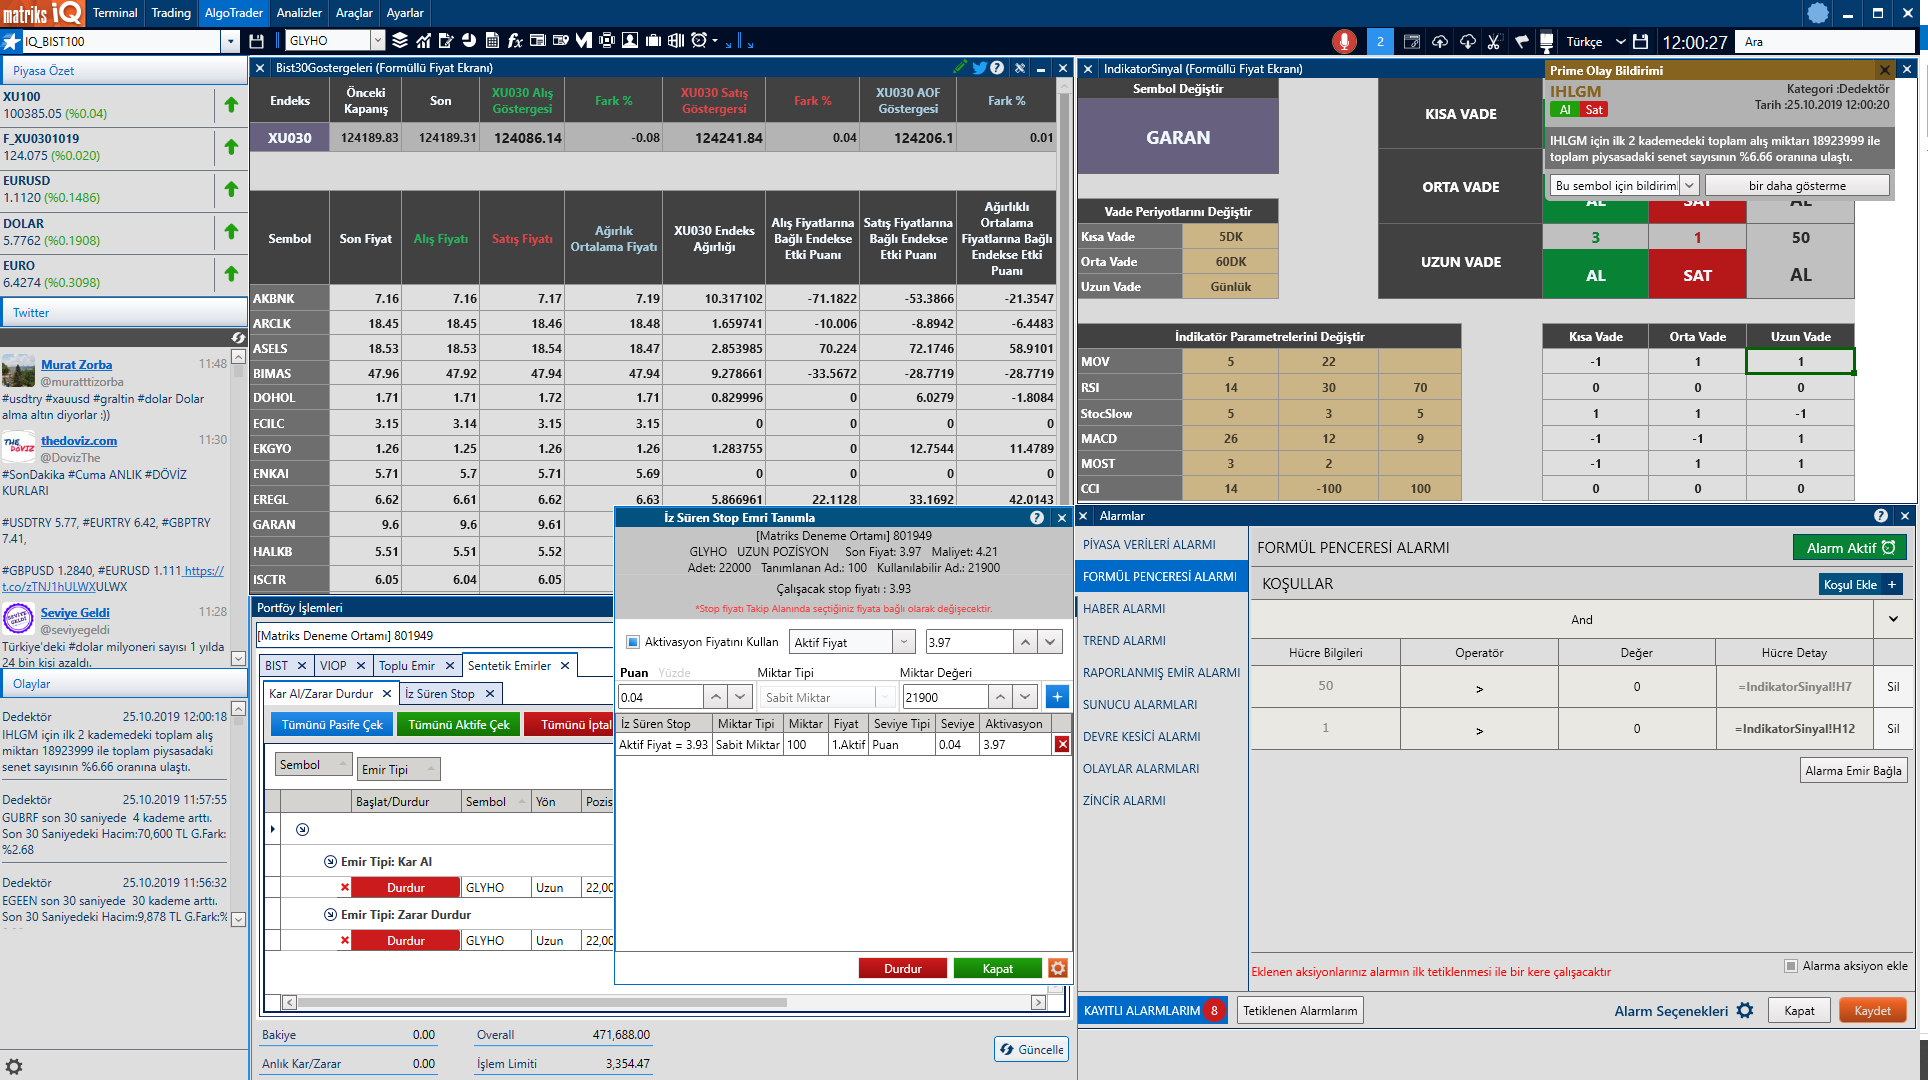This screenshot has height=1080, width=1928.
Task: Switch to the VIOP tab
Action: [x=333, y=665]
